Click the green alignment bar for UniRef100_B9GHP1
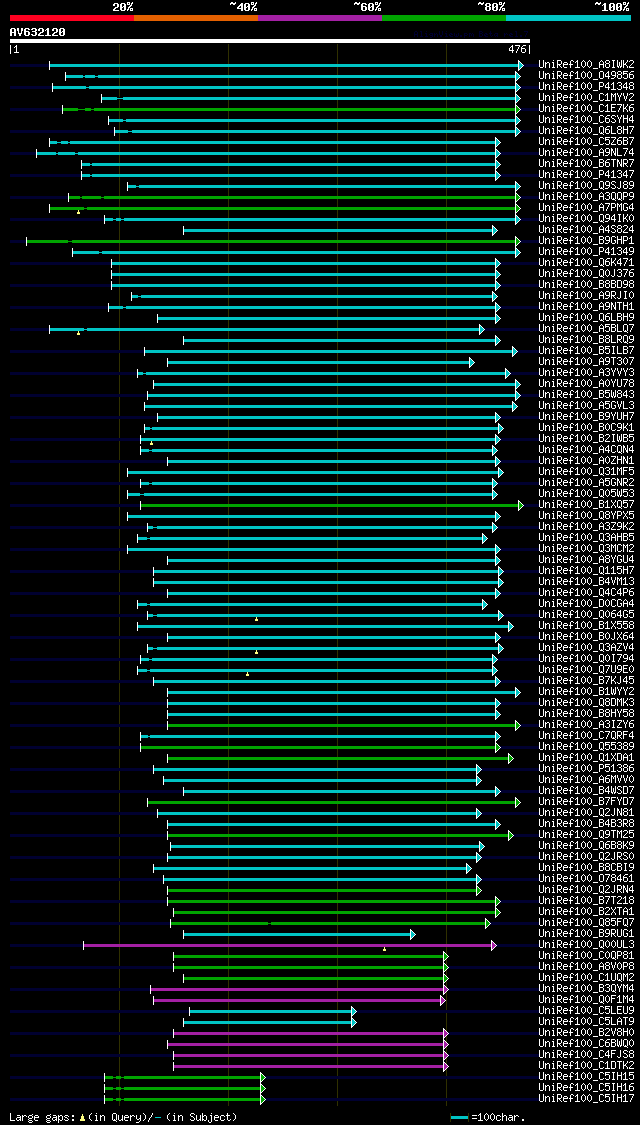Image resolution: width=640 pixels, height=1125 pixels. (273, 241)
